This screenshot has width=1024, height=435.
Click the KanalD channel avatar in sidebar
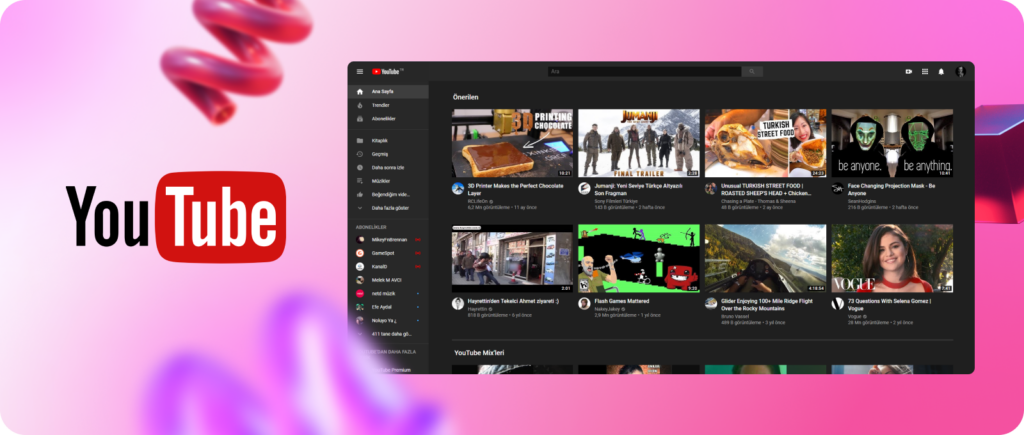[x=359, y=266]
